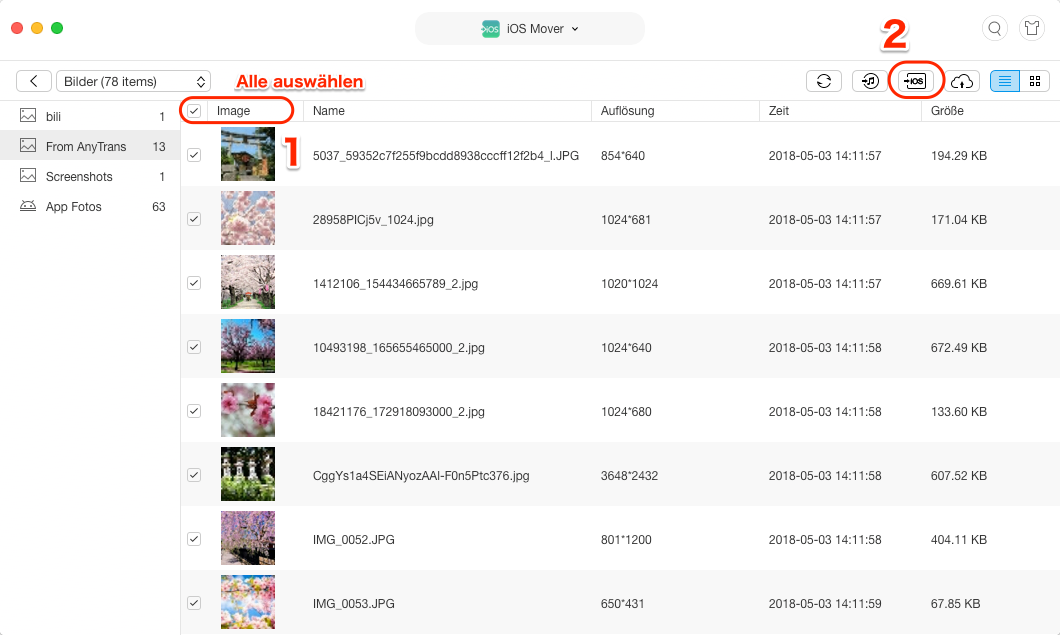The height and width of the screenshot is (635, 1060).
Task: Click the bili album picture icon
Action: (28, 116)
